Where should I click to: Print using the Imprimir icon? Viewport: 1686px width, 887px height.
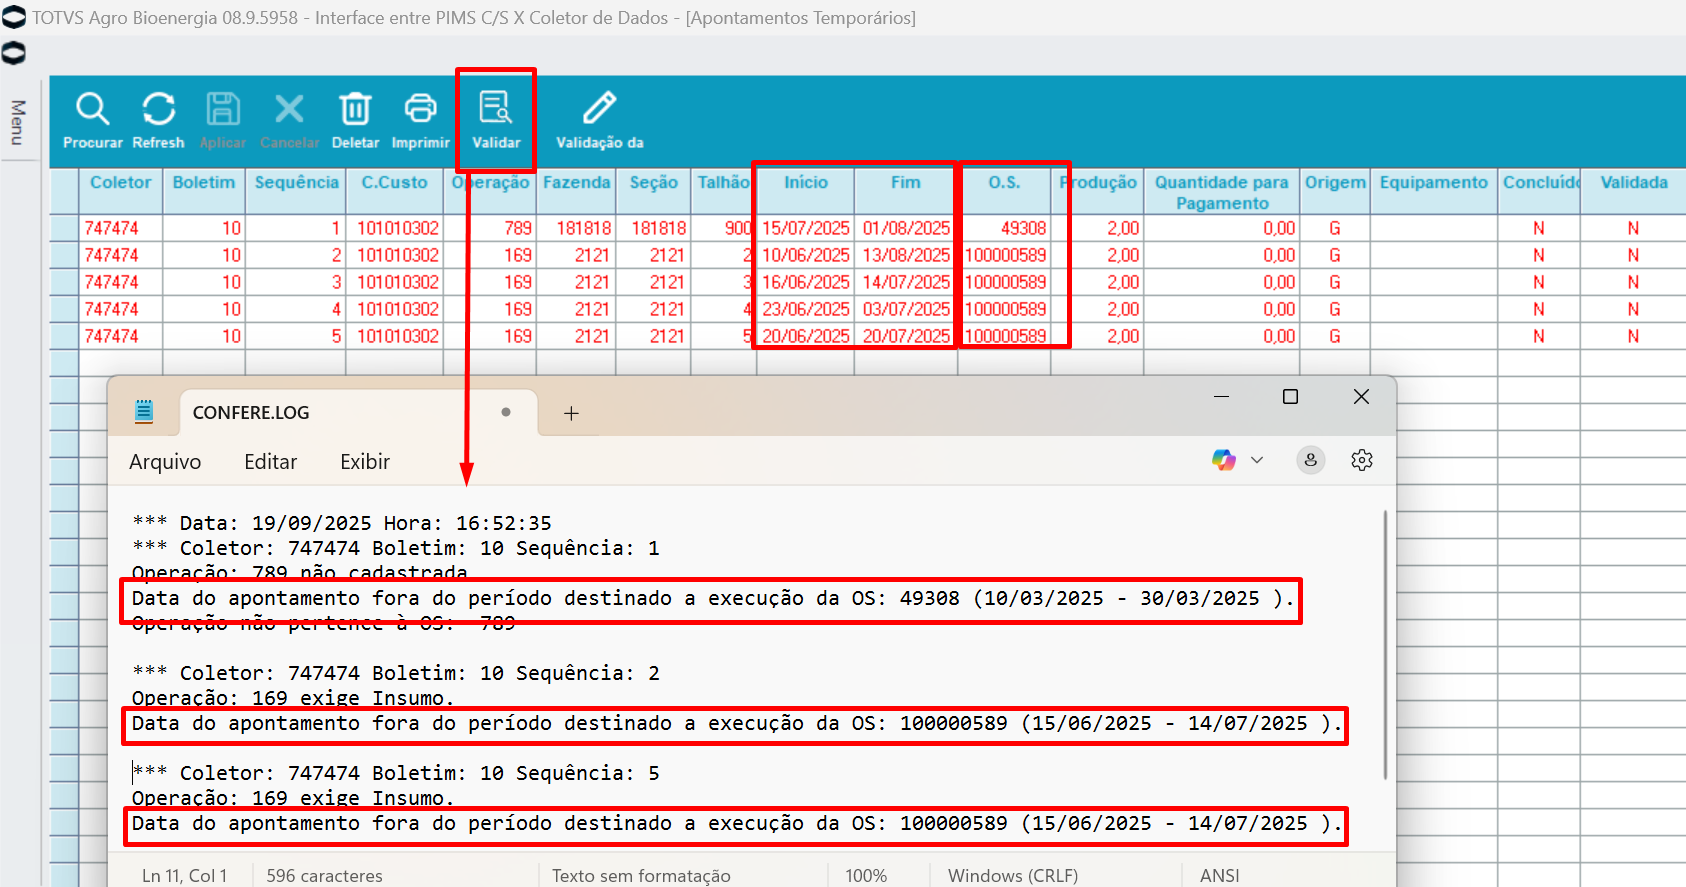420,108
